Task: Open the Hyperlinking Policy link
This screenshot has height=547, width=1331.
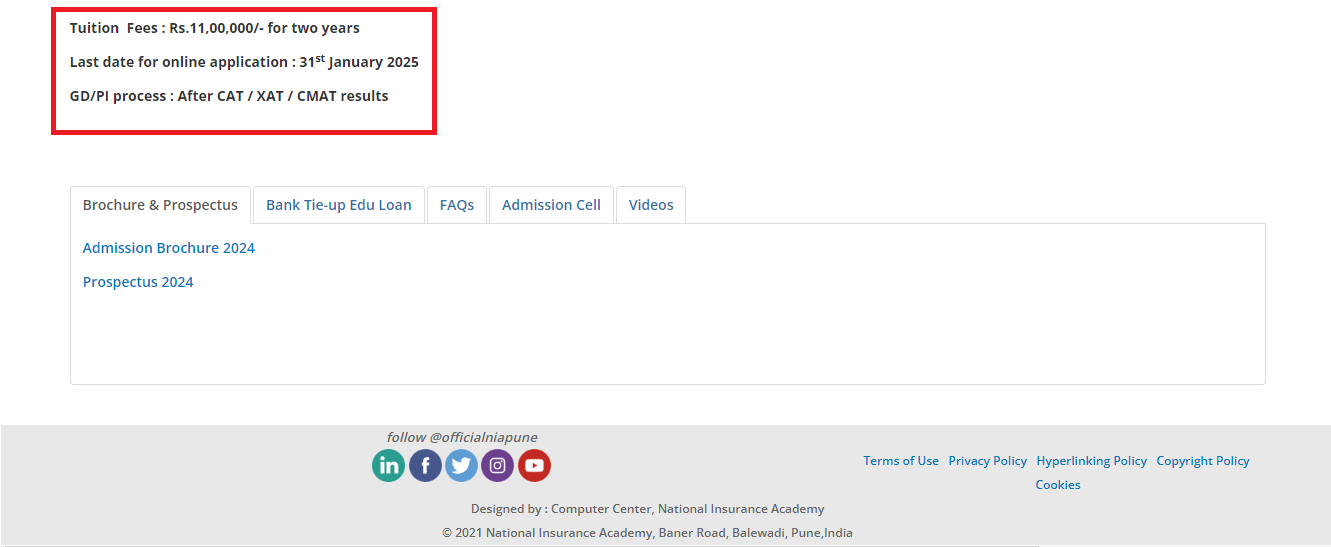Action: click(x=1091, y=461)
